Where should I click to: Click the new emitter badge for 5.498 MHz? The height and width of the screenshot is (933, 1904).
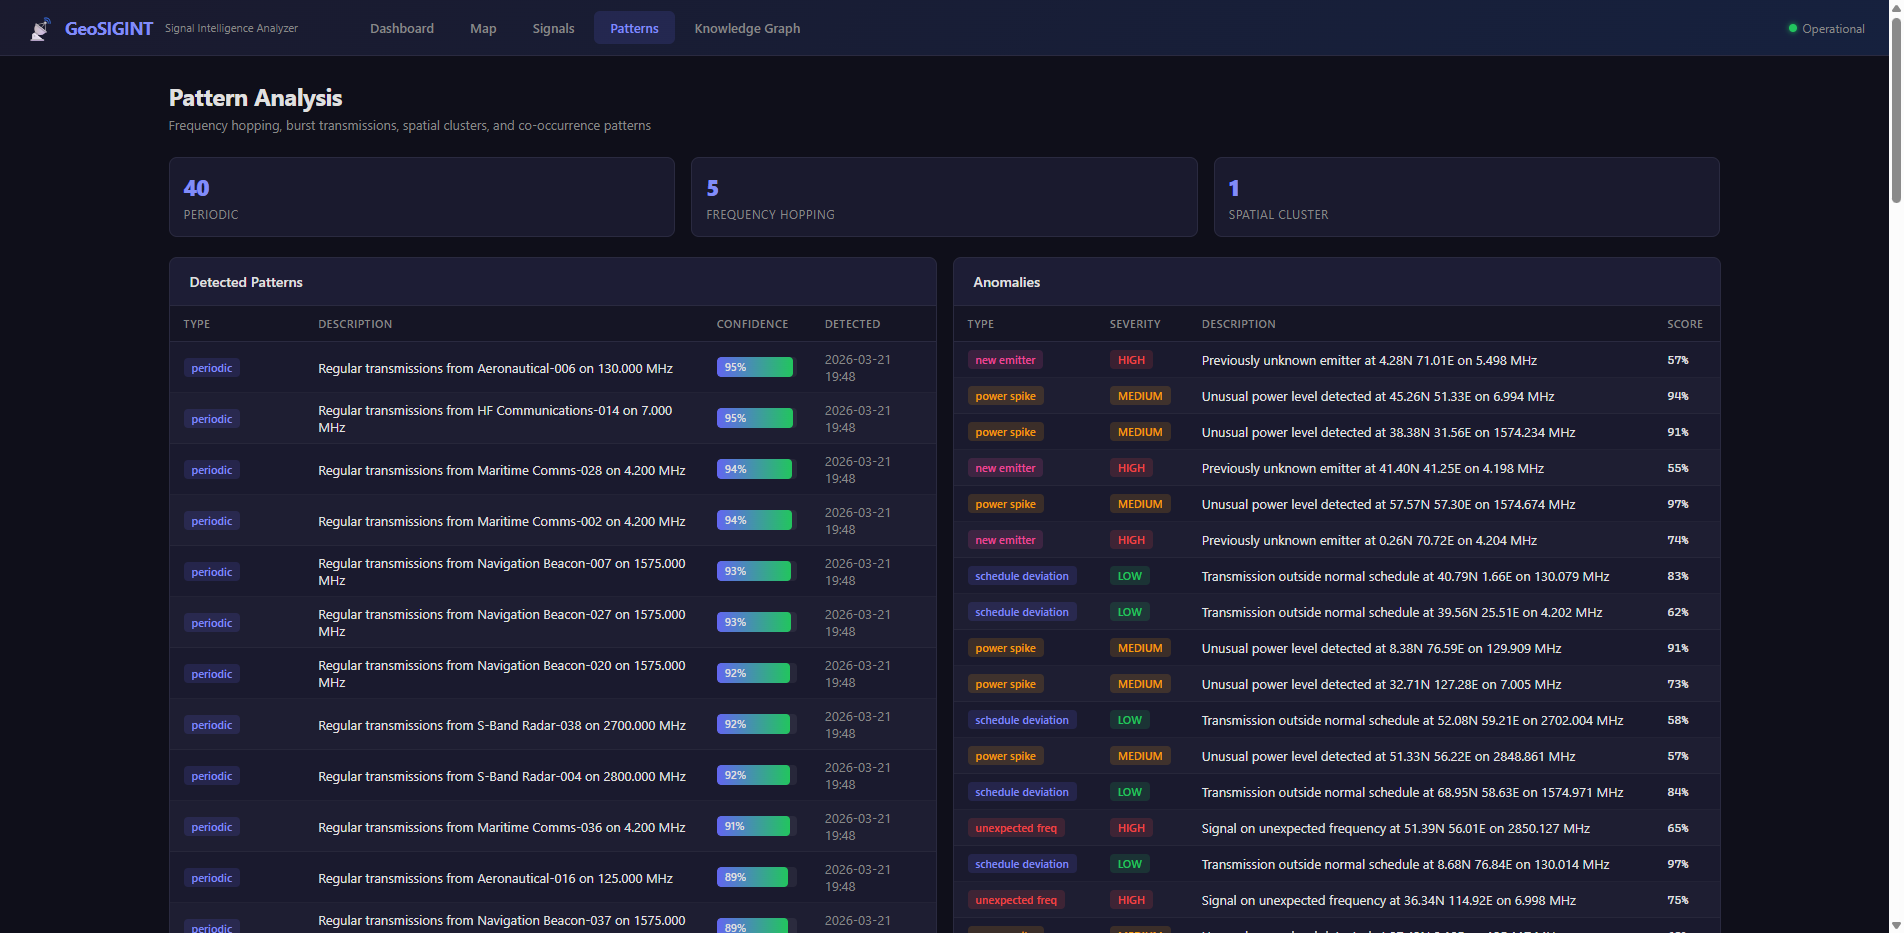point(1005,360)
